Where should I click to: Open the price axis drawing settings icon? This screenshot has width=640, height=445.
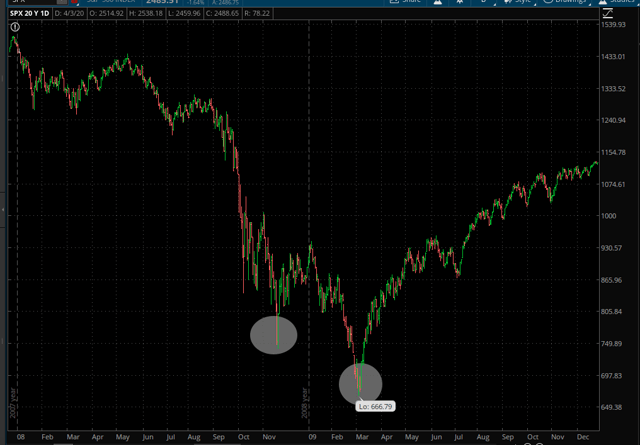(607, 13)
